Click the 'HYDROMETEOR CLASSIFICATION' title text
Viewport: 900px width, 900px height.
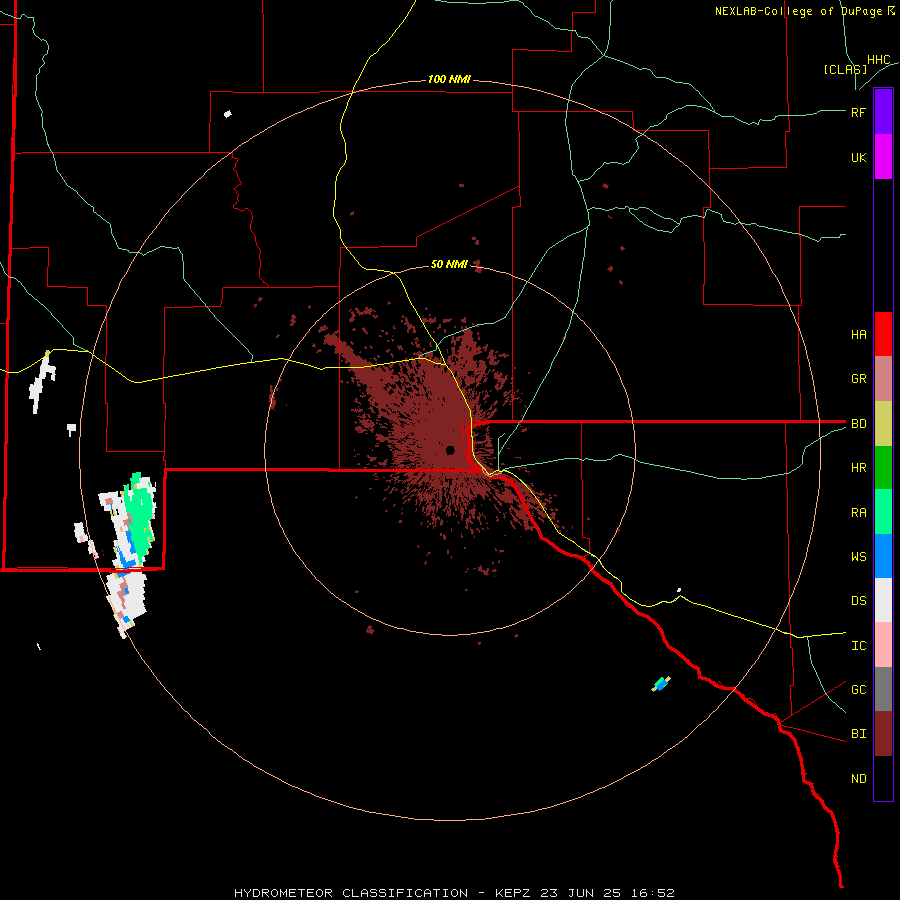click(351, 893)
